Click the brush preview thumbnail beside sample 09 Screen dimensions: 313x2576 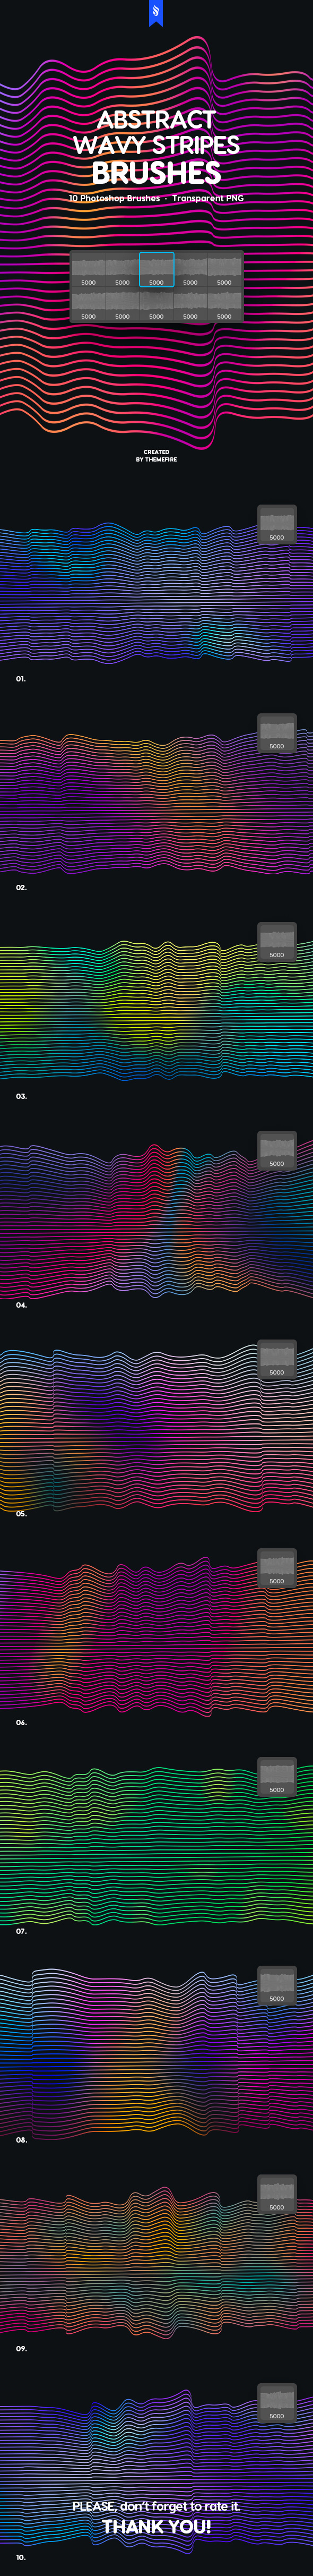pyautogui.click(x=277, y=2195)
